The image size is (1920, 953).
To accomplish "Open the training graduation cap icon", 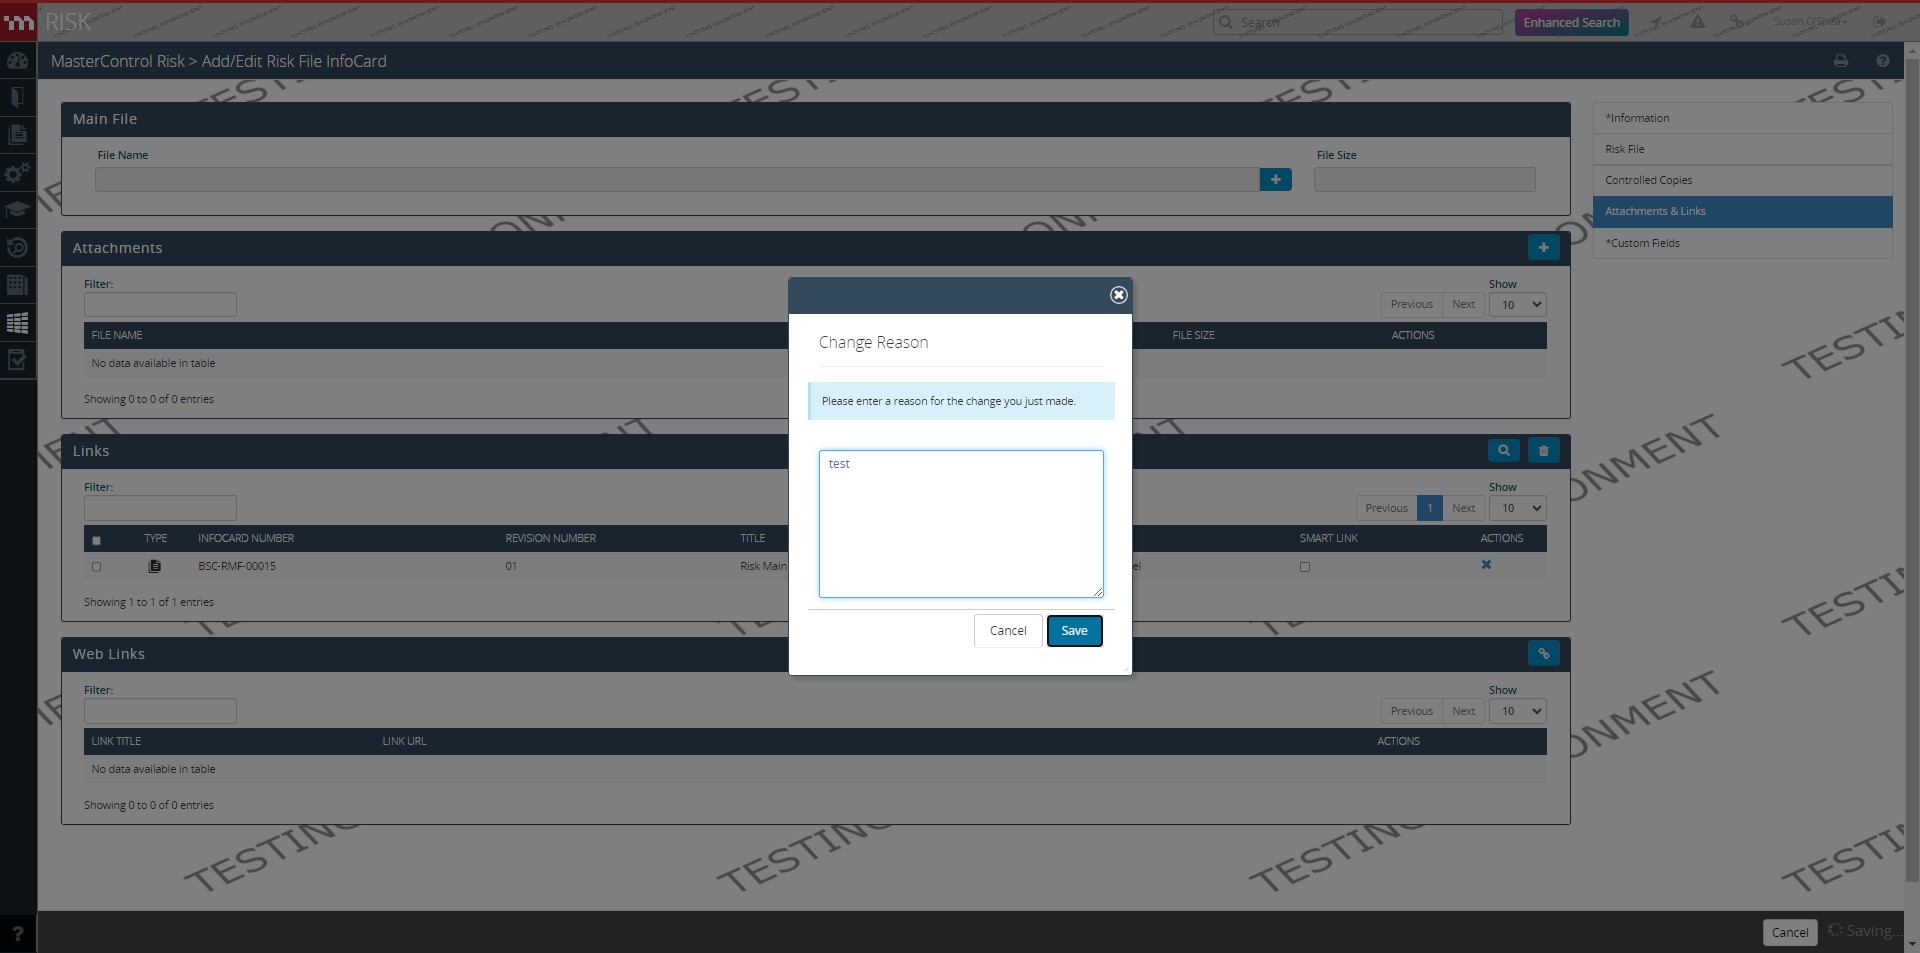I will point(17,210).
